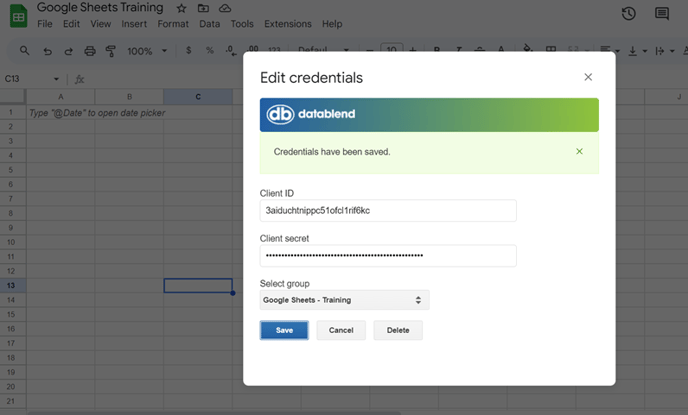
Task: Select row 1 header
Action: [13, 112]
